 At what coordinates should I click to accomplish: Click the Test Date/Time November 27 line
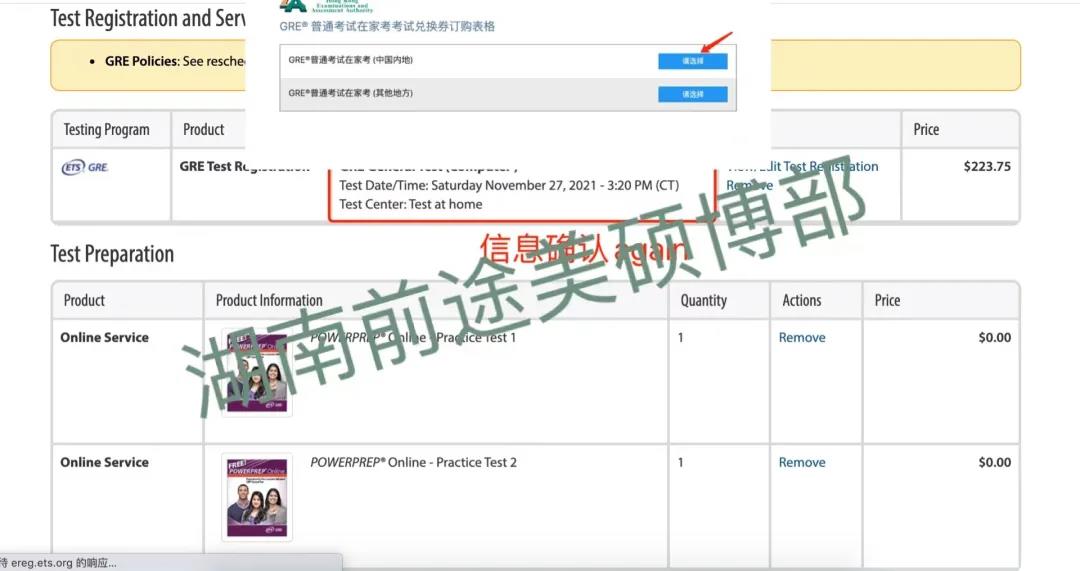pyautogui.click(x=509, y=185)
